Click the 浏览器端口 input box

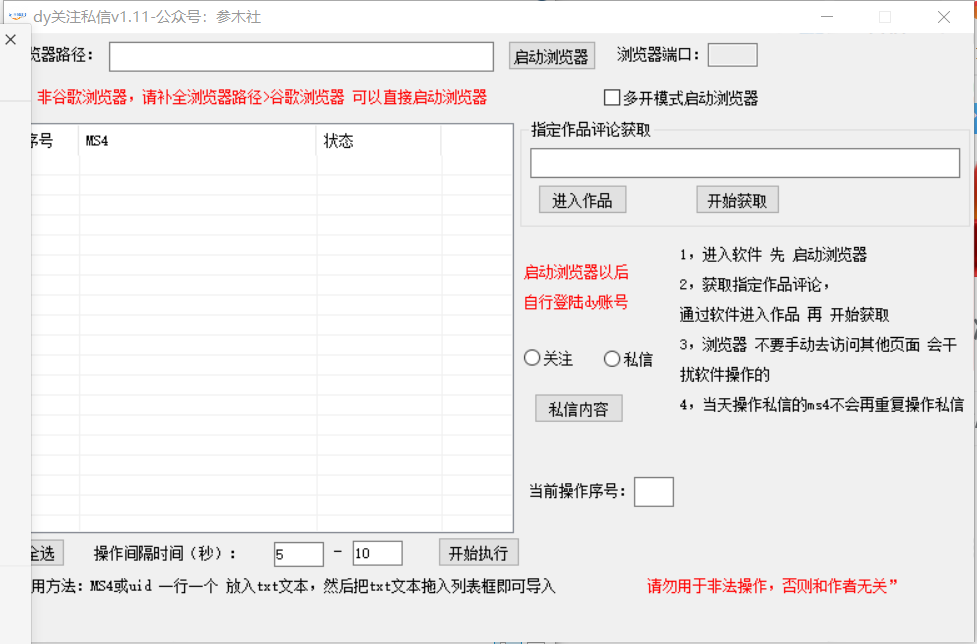(x=731, y=55)
